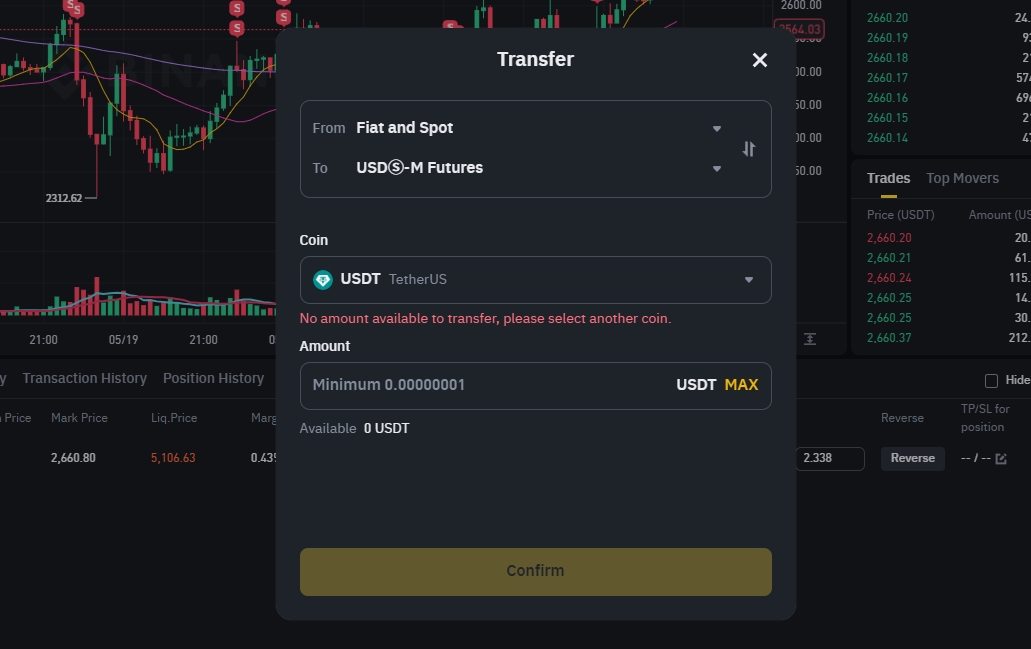Tick the Hide checkbox

click(992, 381)
